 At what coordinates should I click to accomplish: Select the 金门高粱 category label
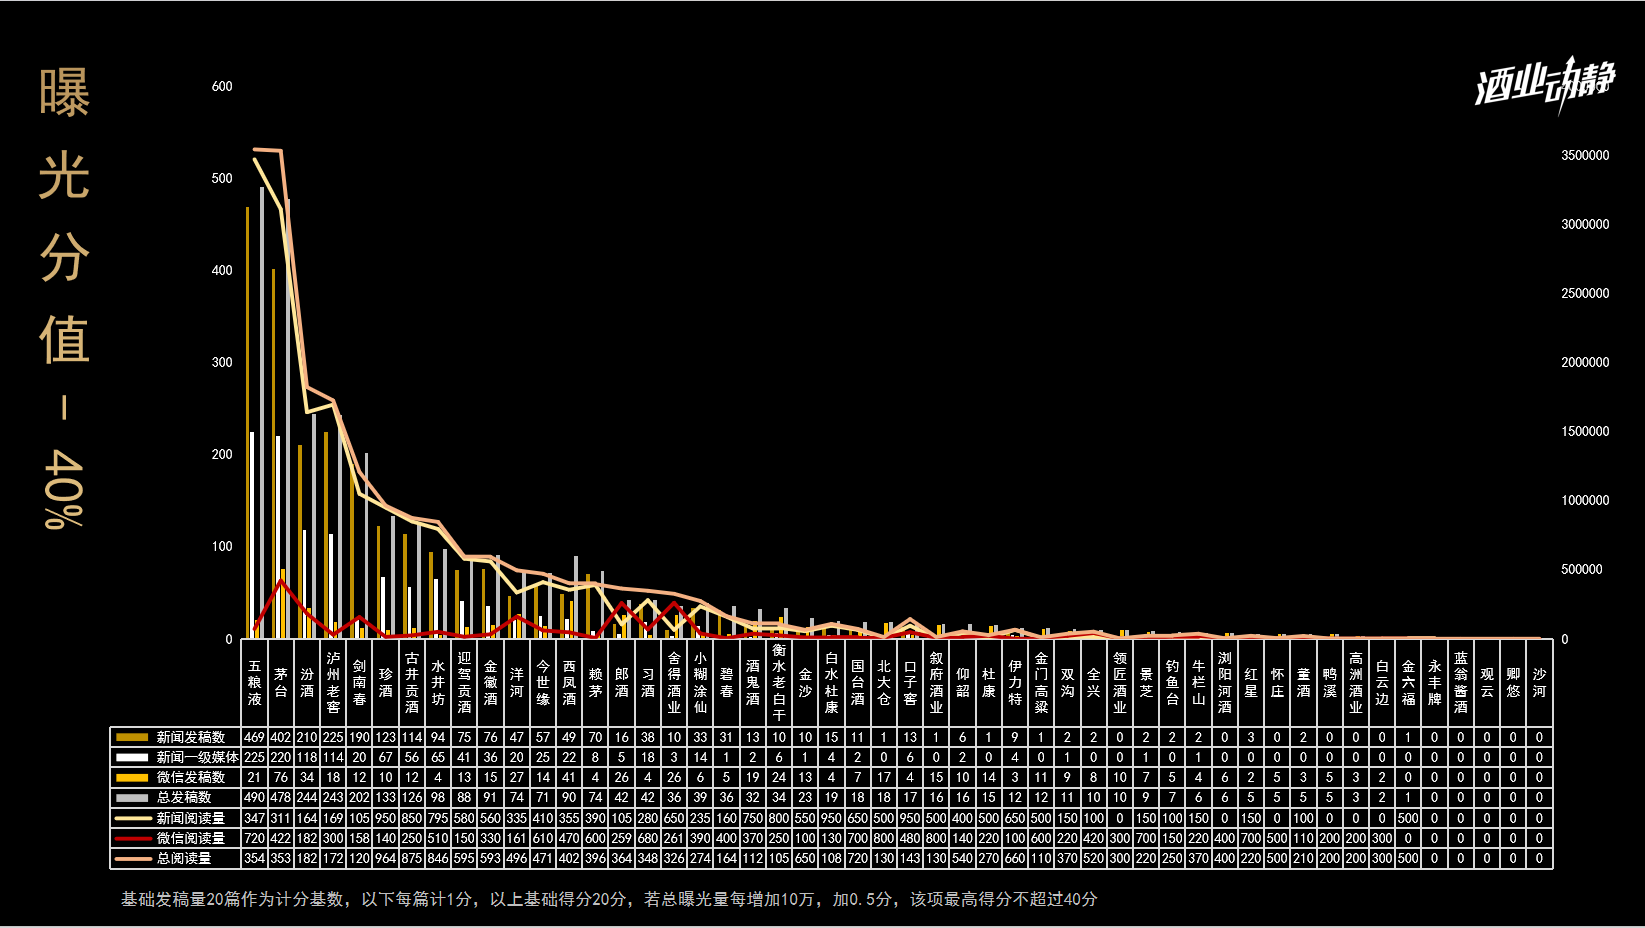[1041, 682]
